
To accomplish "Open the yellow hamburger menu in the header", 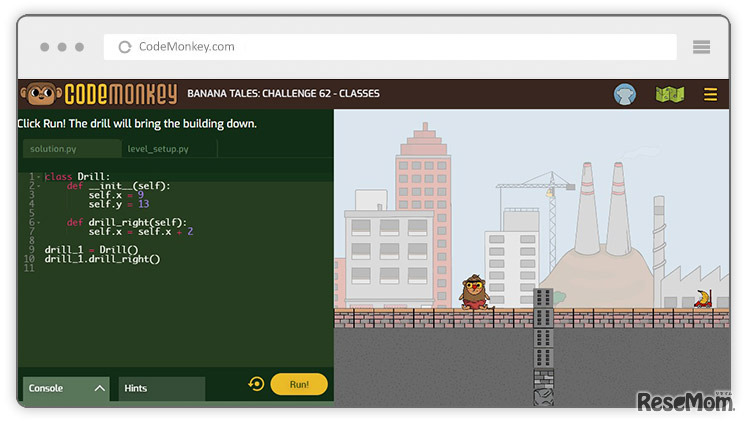I will point(710,94).
